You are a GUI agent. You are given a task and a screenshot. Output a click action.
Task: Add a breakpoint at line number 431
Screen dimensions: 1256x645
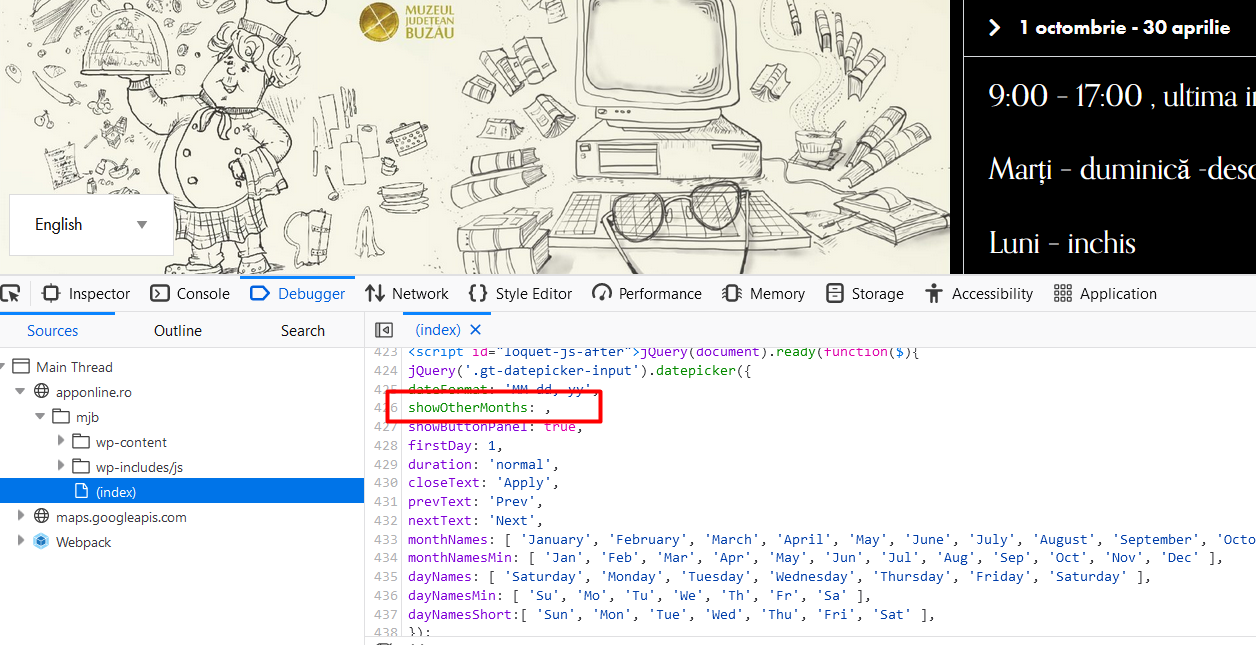click(x=386, y=501)
